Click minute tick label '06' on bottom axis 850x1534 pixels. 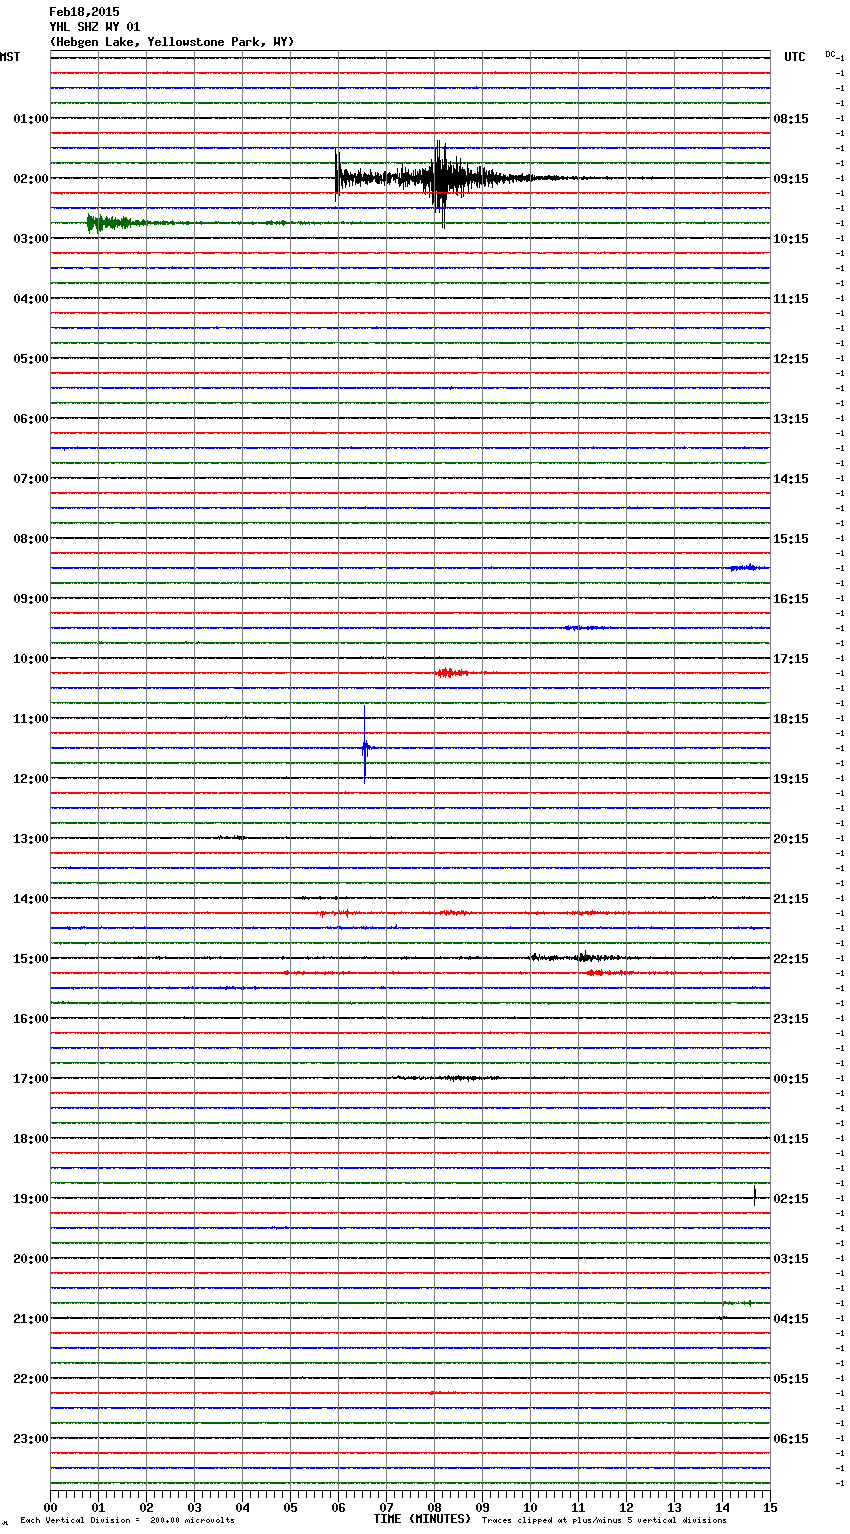pos(338,1507)
